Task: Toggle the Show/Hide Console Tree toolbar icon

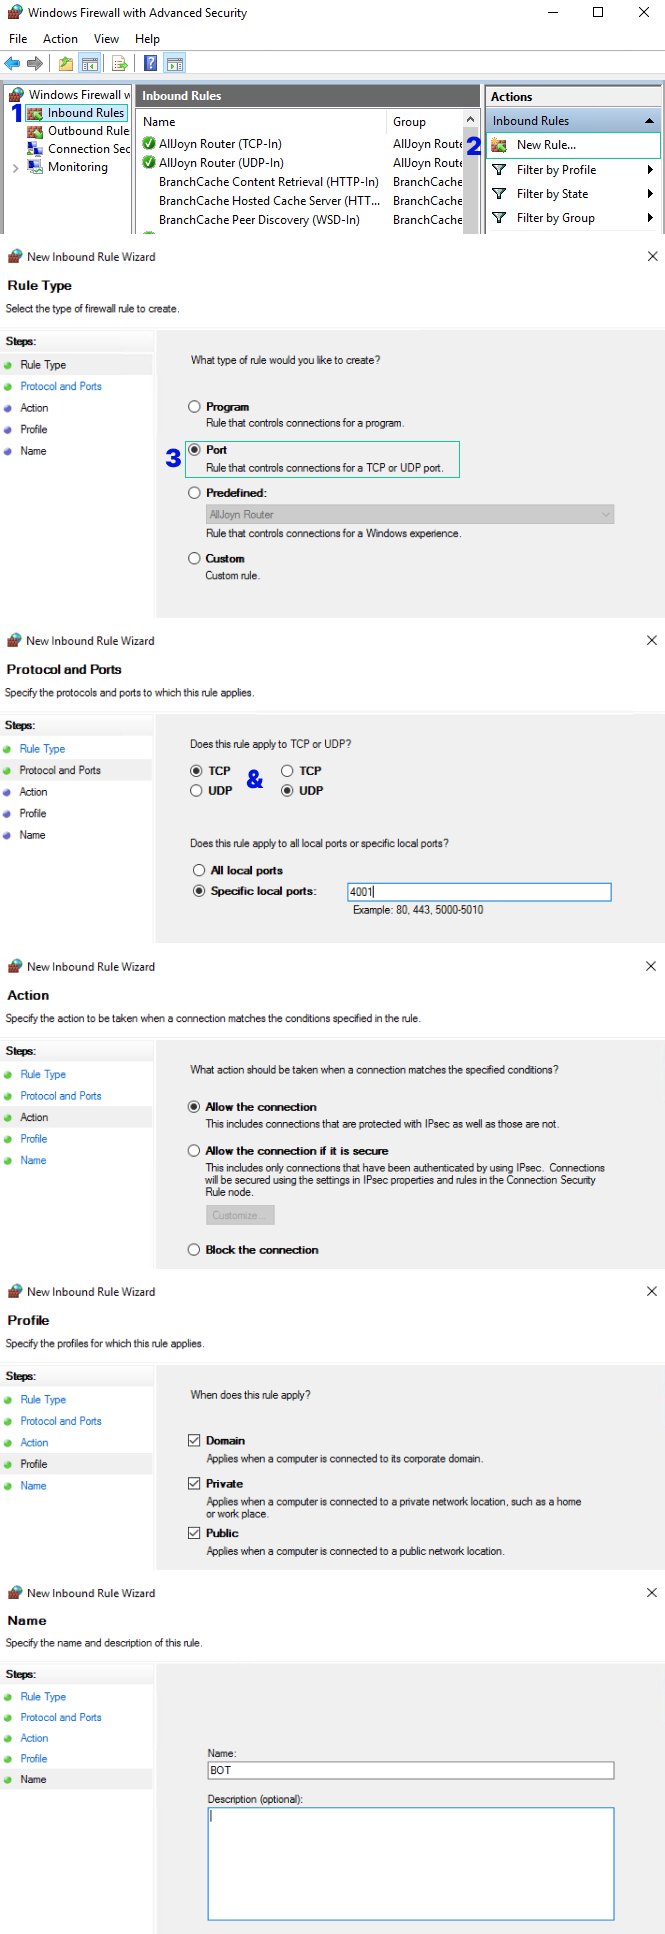Action: (90, 64)
